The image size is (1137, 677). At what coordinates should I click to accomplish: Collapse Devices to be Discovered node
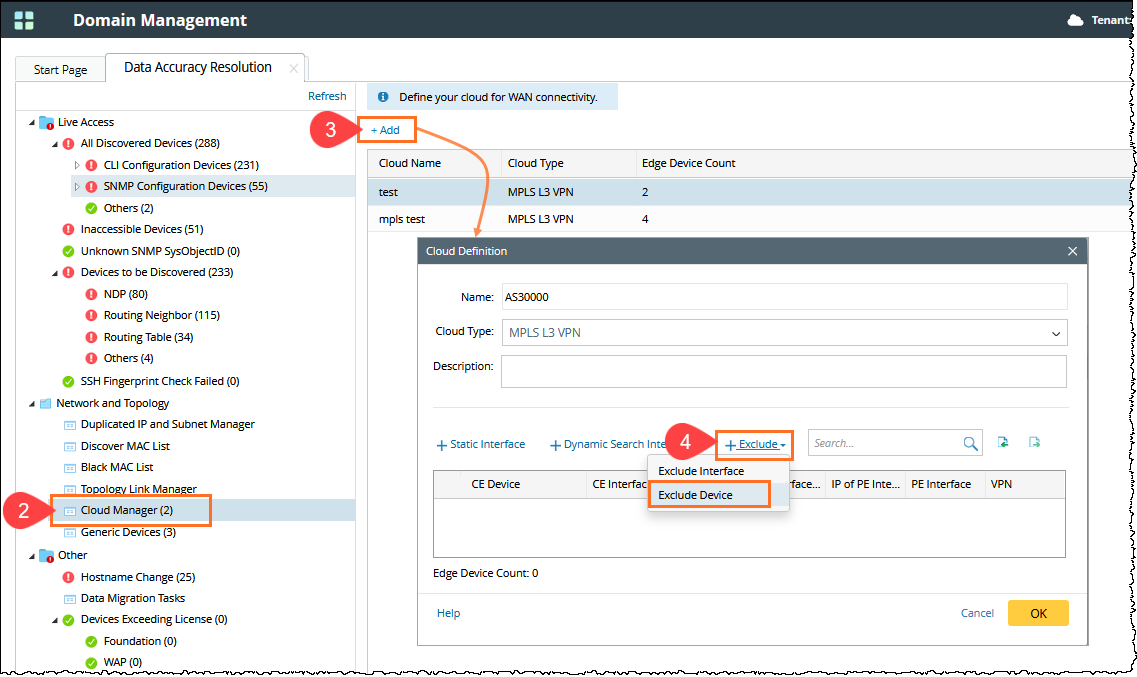click(55, 273)
